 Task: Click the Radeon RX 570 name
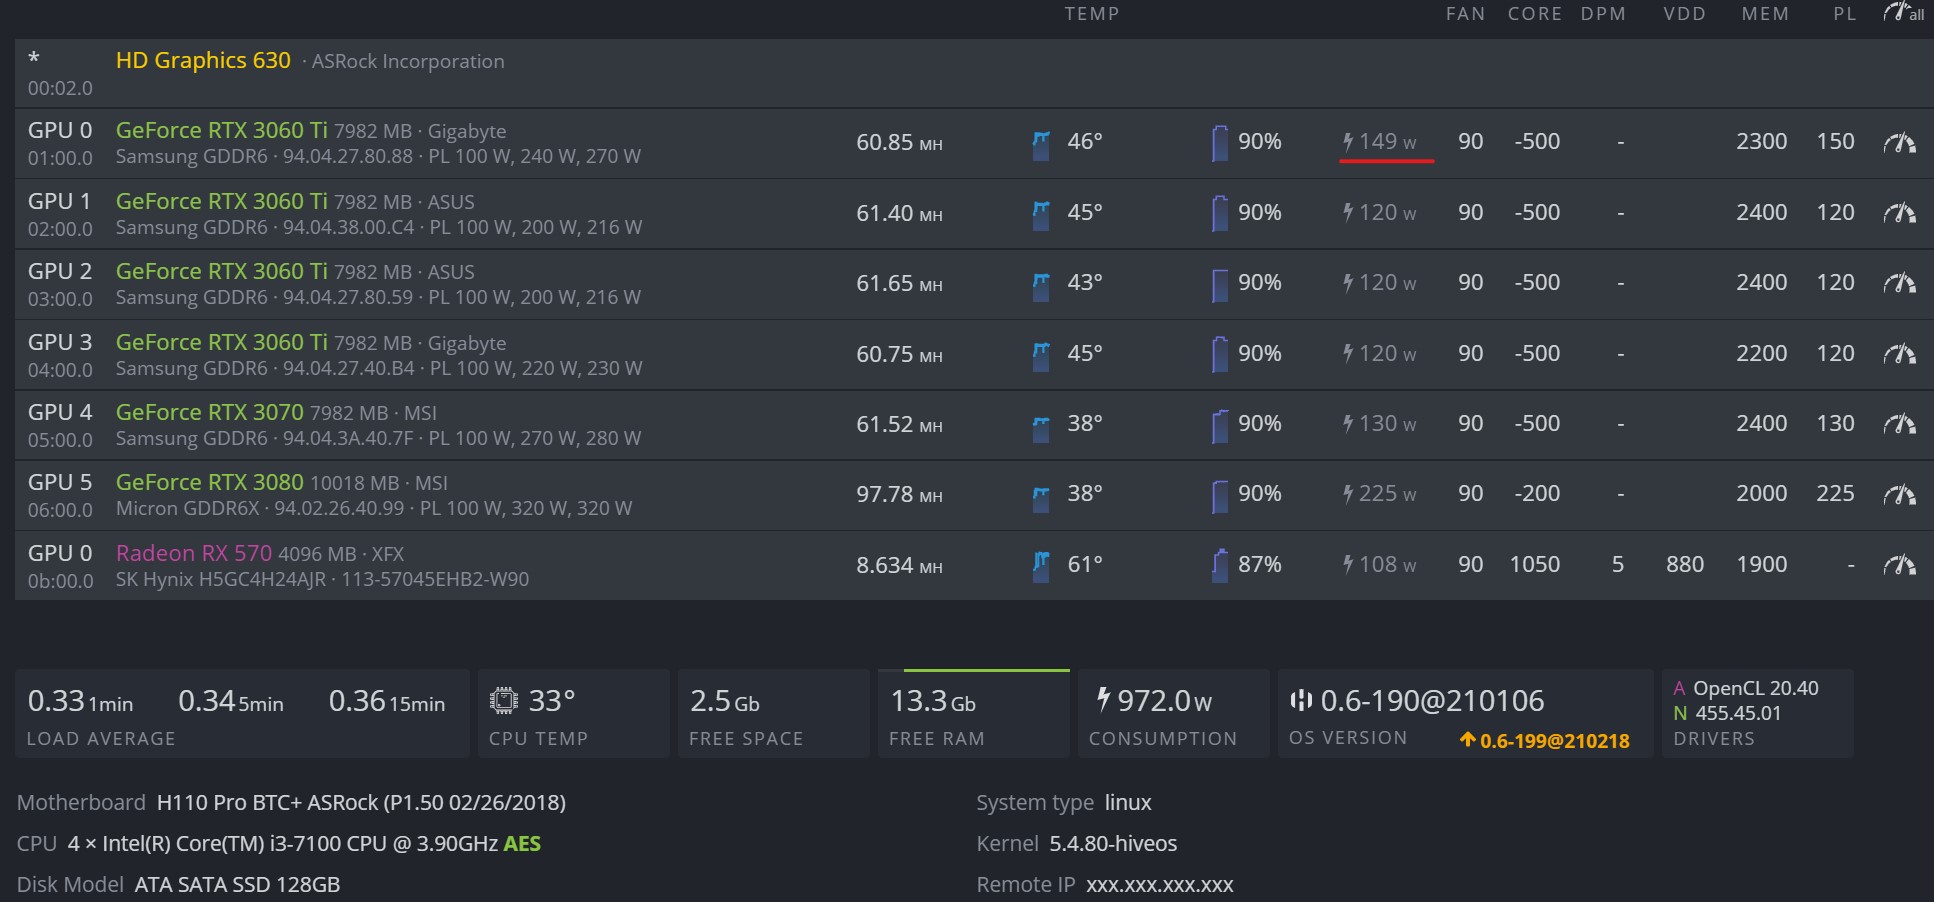pyautogui.click(x=194, y=553)
